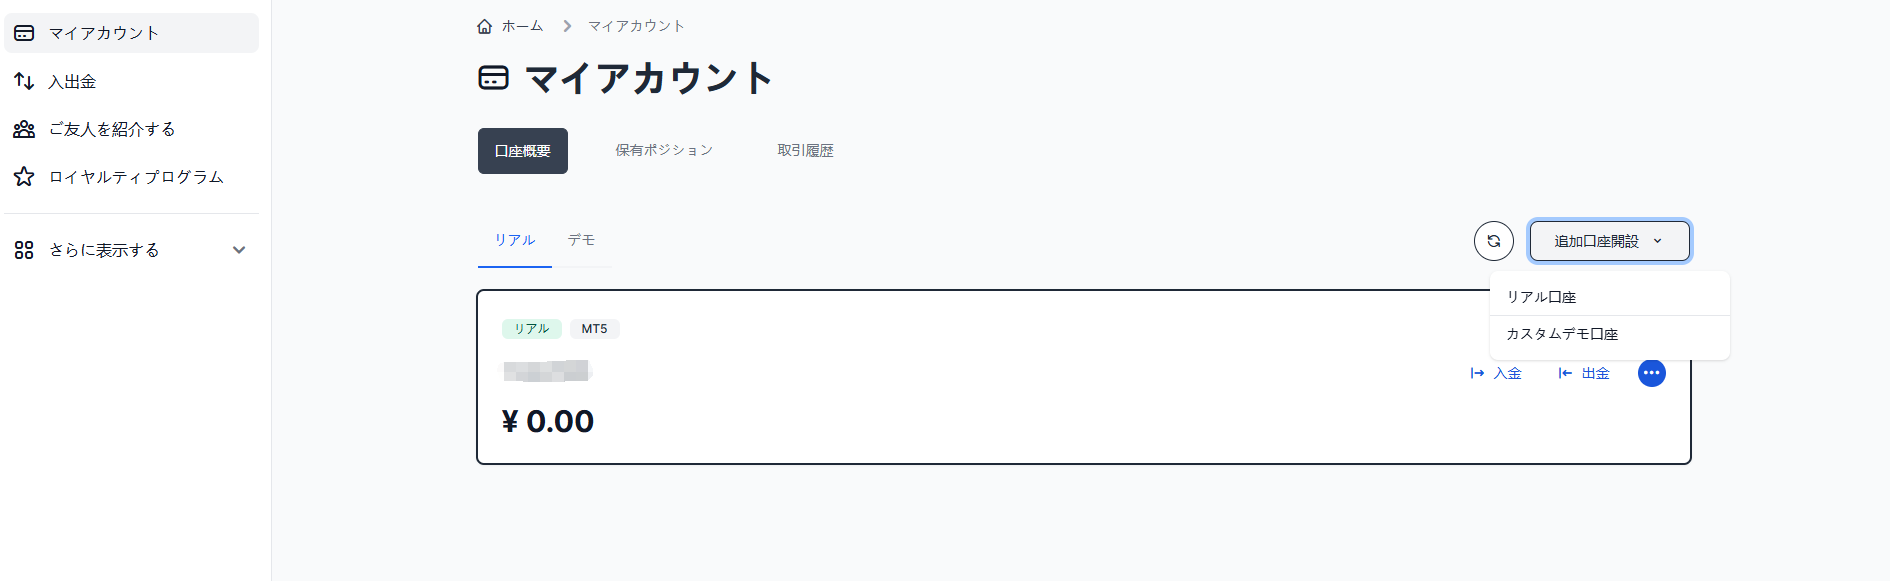This screenshot has height=581, width=1890.
Task: Click the ご友人を紹介する people icon
Action: (24, 129)
